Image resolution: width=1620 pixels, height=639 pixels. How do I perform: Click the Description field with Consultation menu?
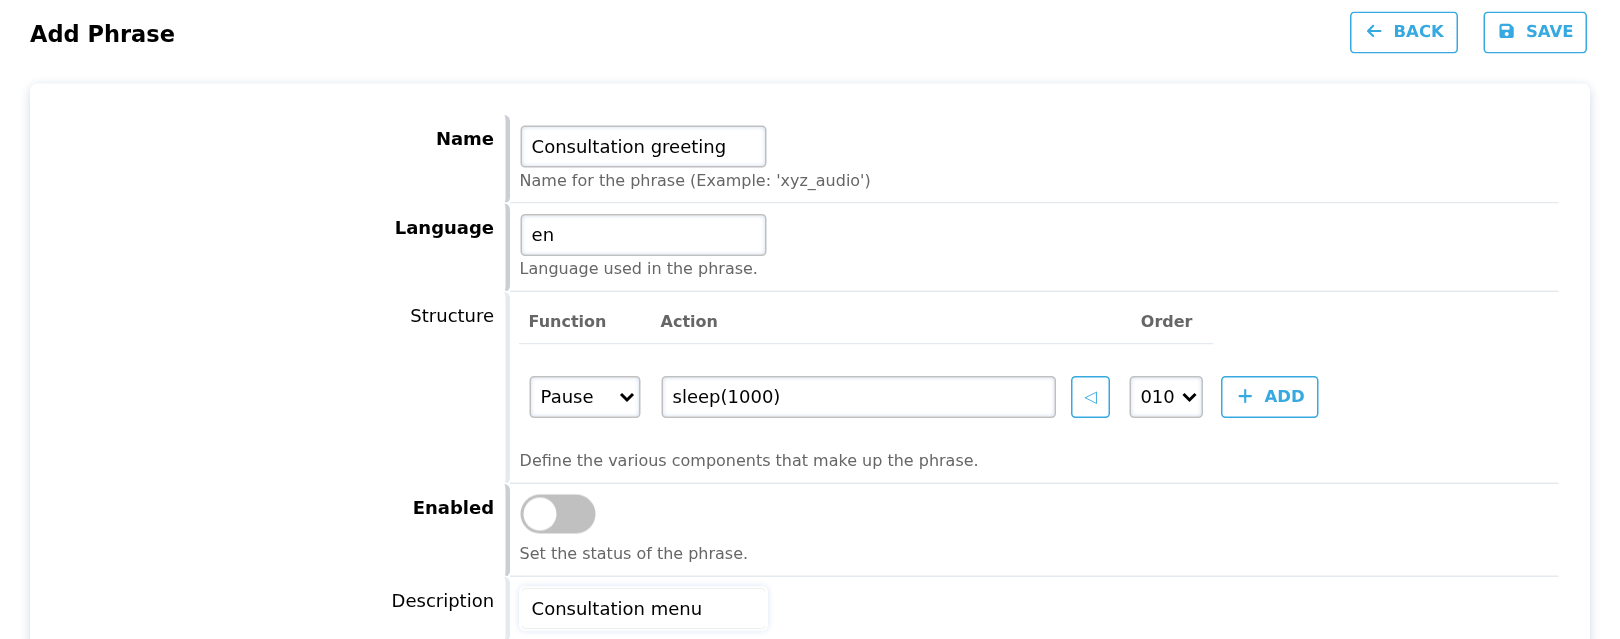[643, 608]
